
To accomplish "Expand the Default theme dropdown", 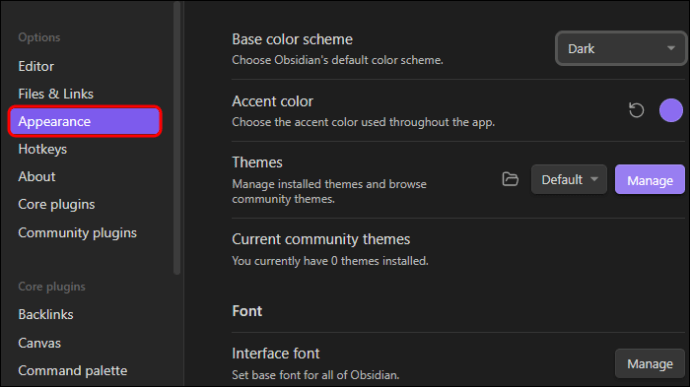I will [x=569, y=179].
